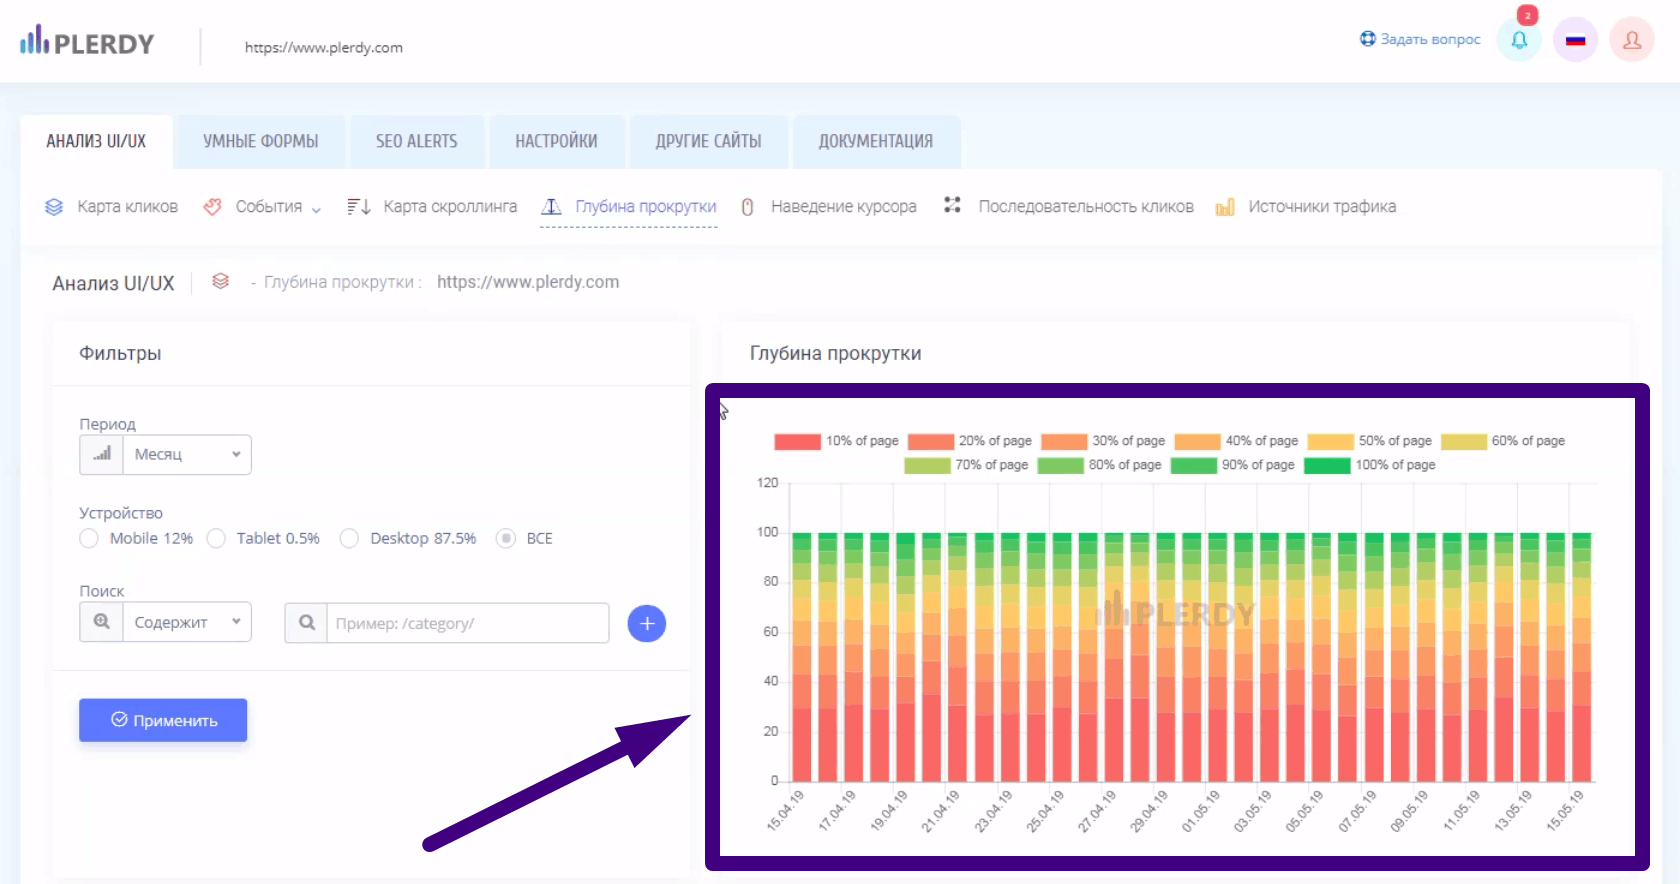The width and height of the screenshot is (1680, 884).
Task: Open the Месяц period dropdown
Action: coord(187,454)
